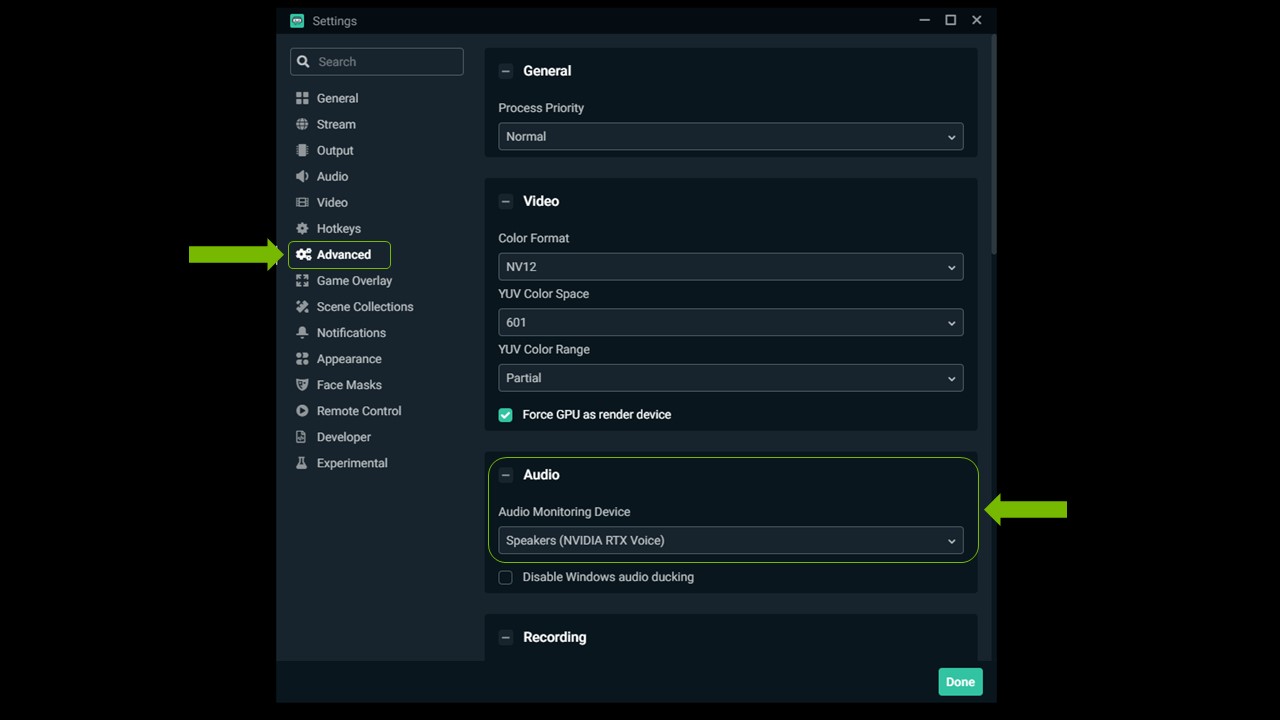Click the Audio speaker icon

[x=302, y=176]
